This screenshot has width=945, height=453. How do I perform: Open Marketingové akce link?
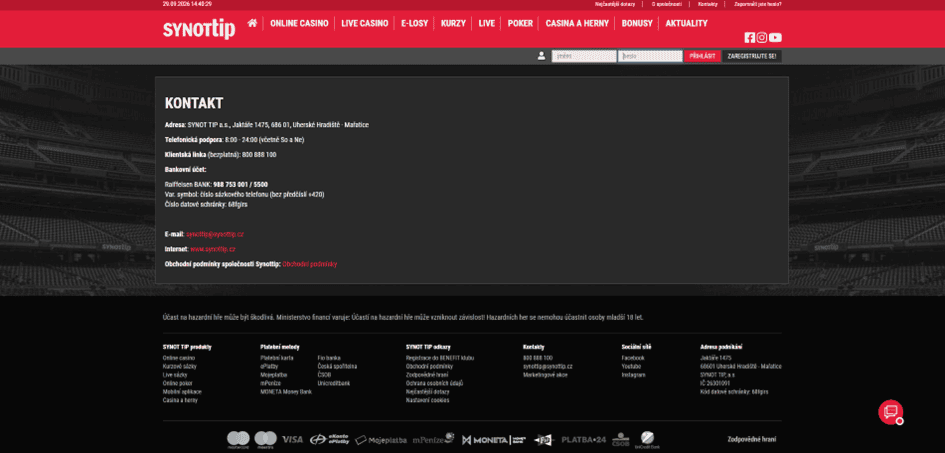coord(545,375)
